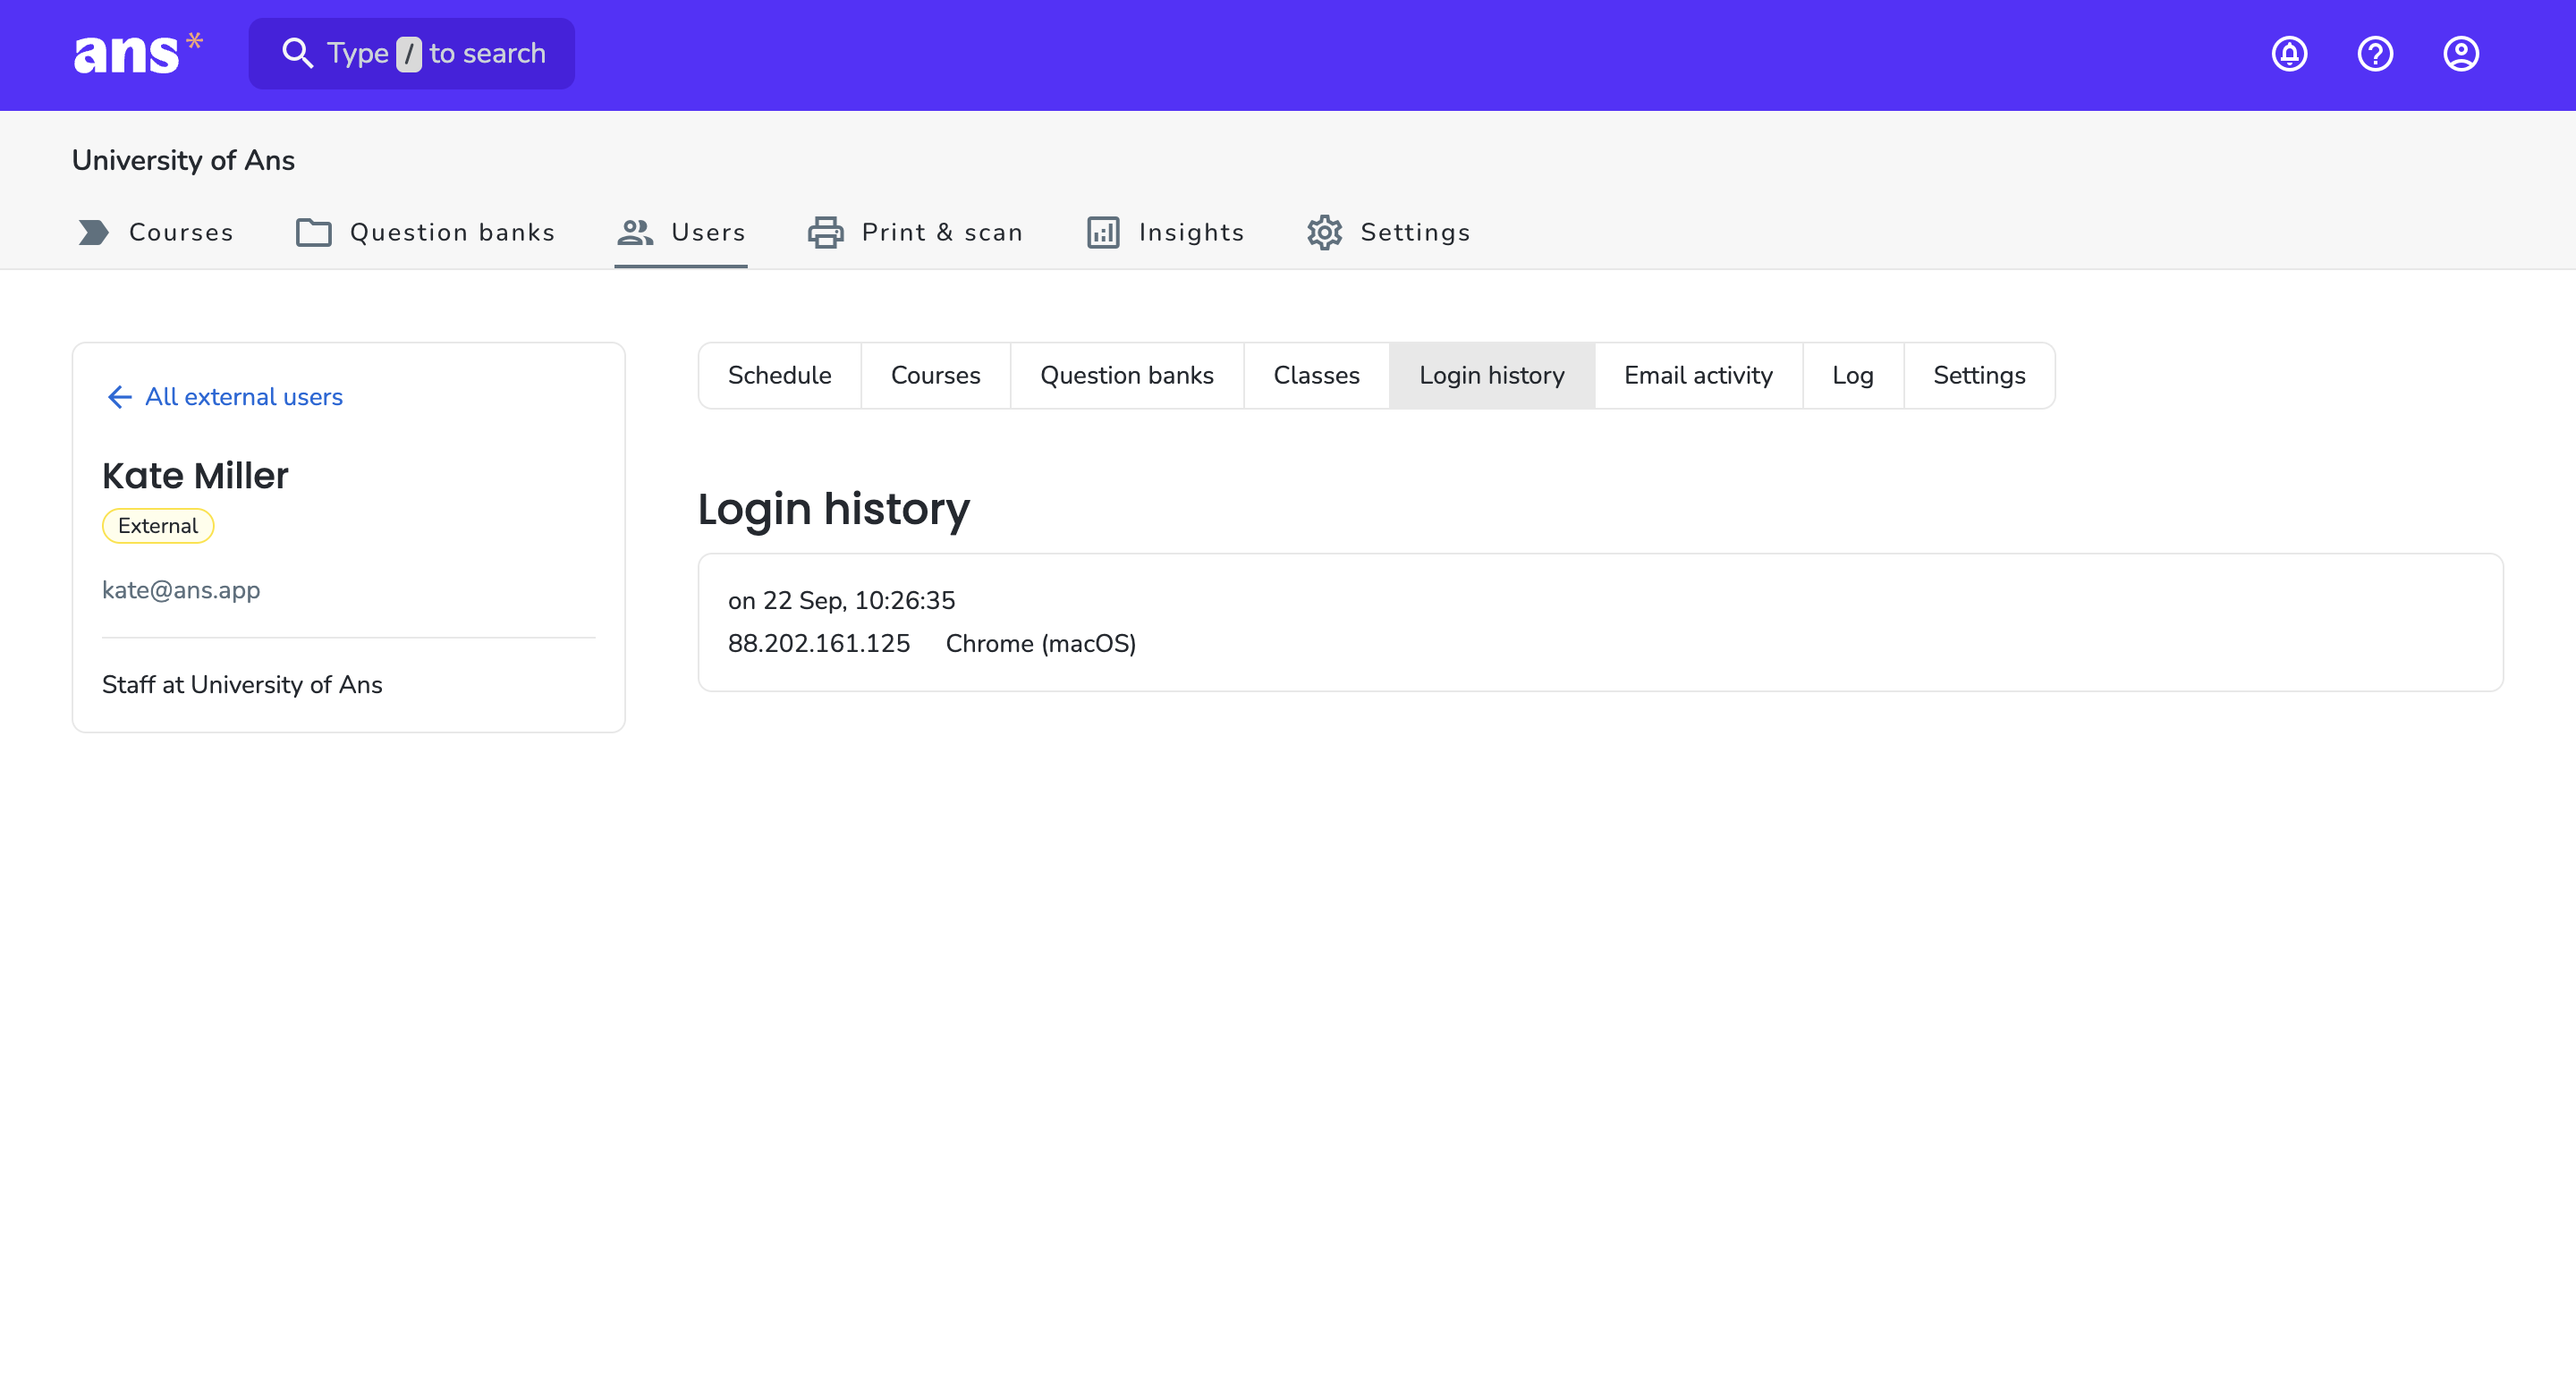Focus the Type / to search field
This screenshot has height=1388, width=2576.
pos(411,54)
